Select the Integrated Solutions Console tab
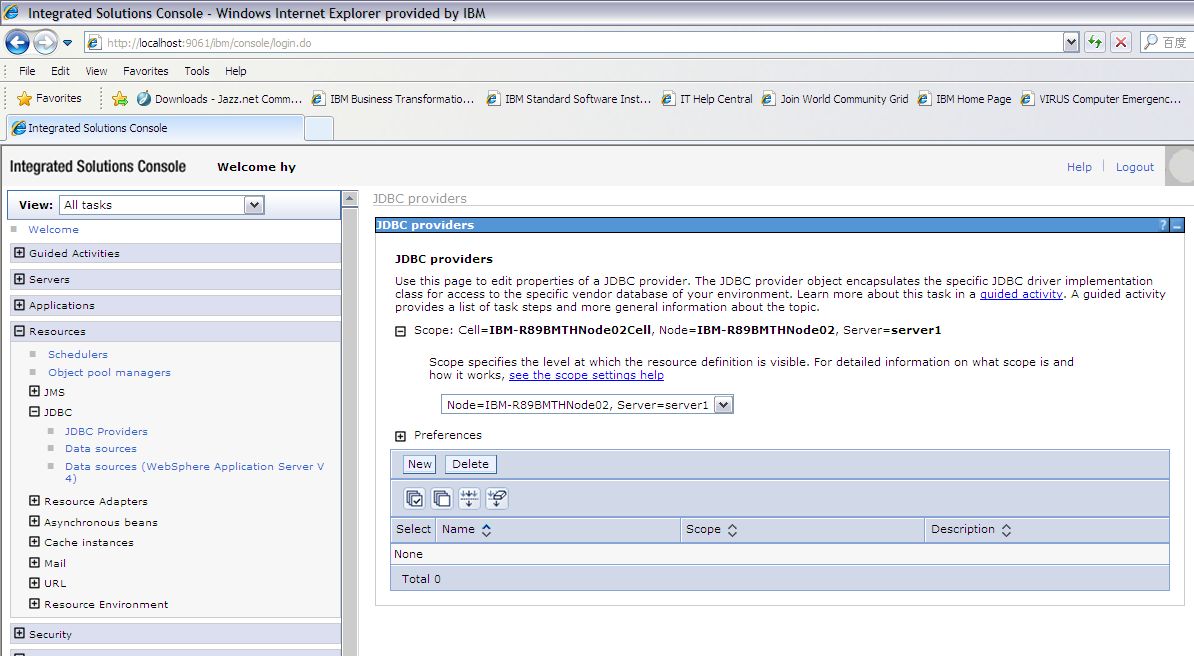Image resolution: width=1194 pixels, height=656 pixels. [x=155, y=127]
